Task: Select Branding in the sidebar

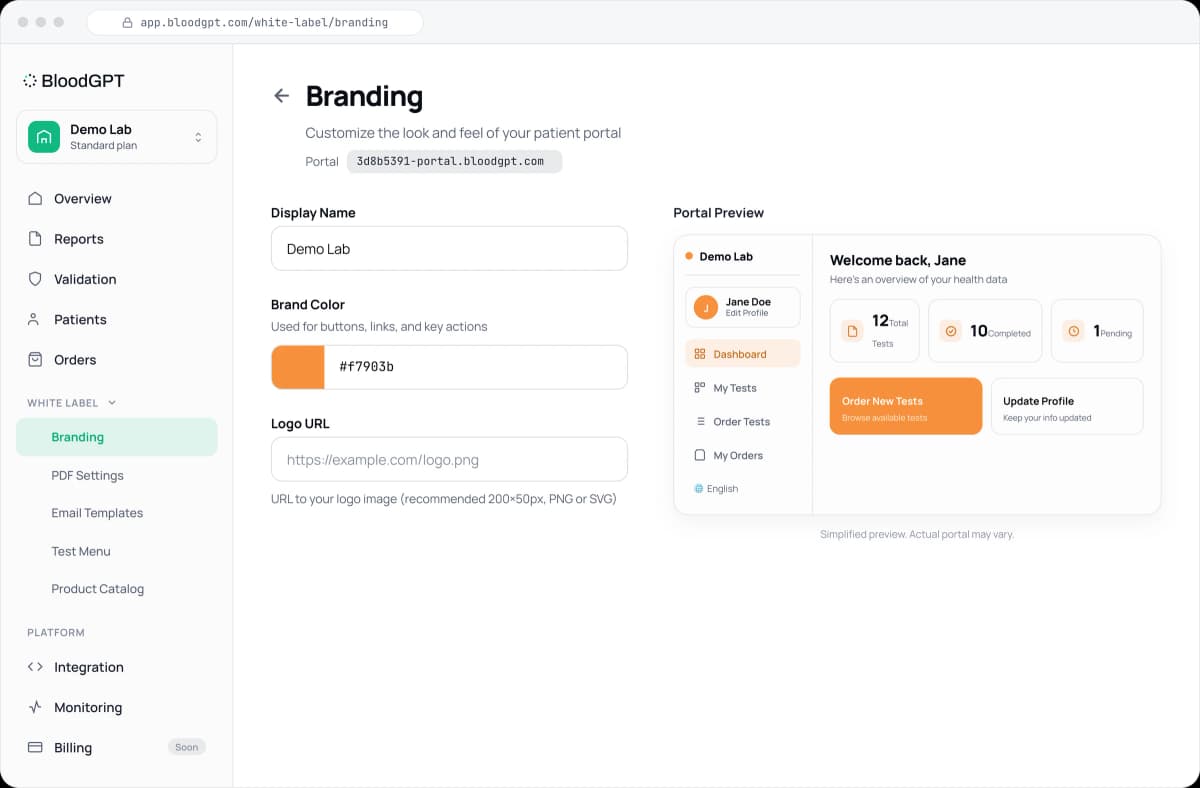Action: click(116, 437)
